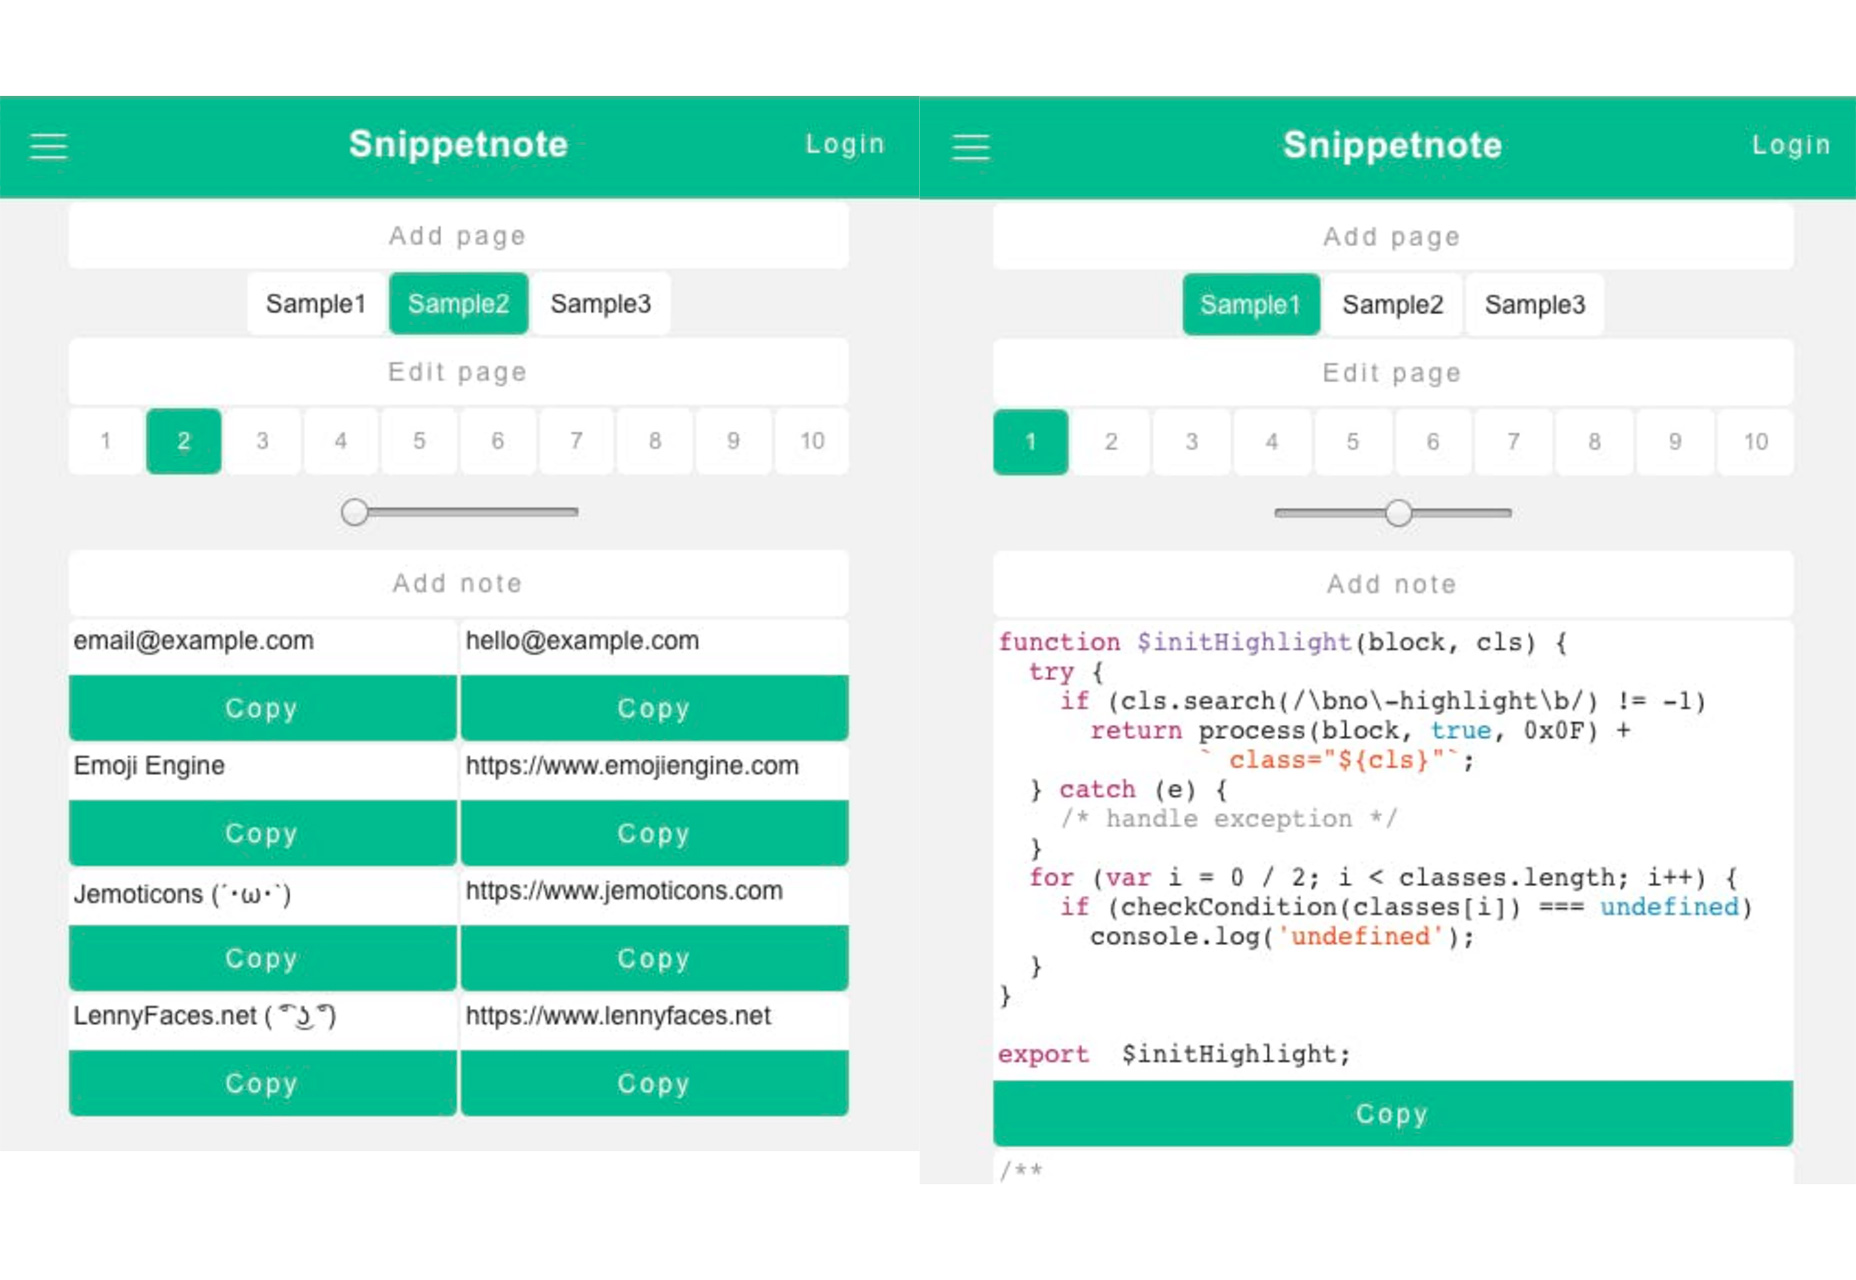1856x1280 pixels.
Task: Open hamburger menu in left panel
Action: (48, 146)
